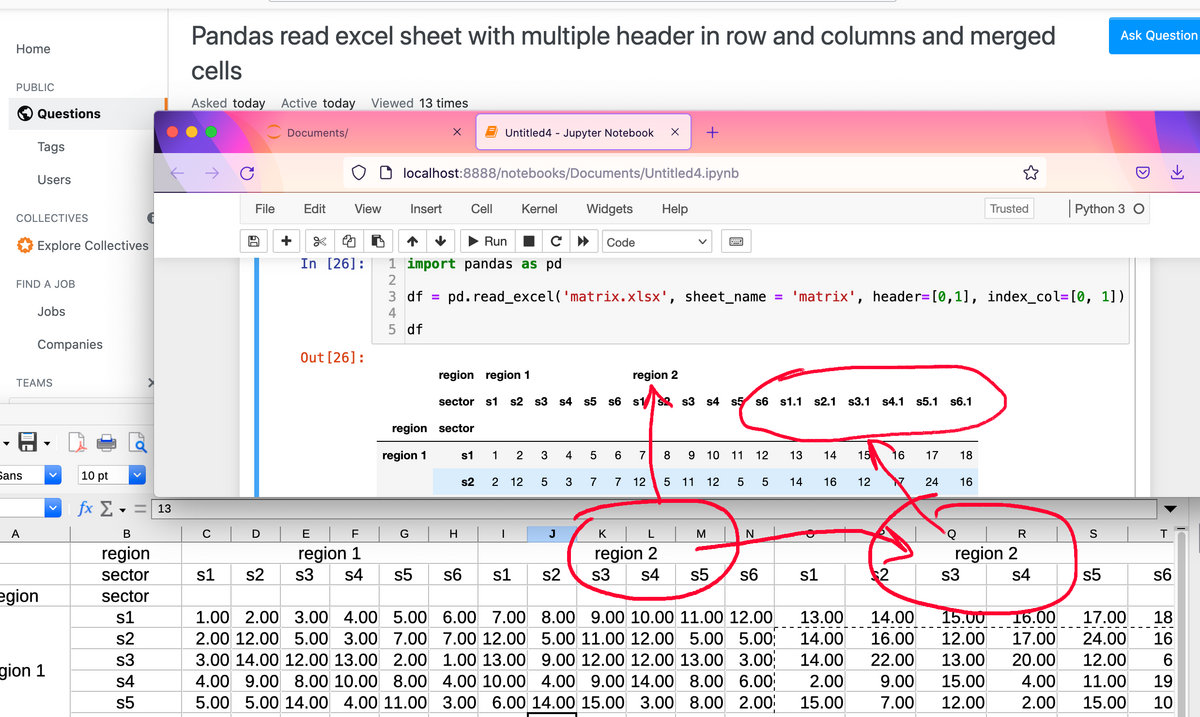
Task: Open the command palette keyboard icon
Action: pyautogui.click(x=735, y=241)
